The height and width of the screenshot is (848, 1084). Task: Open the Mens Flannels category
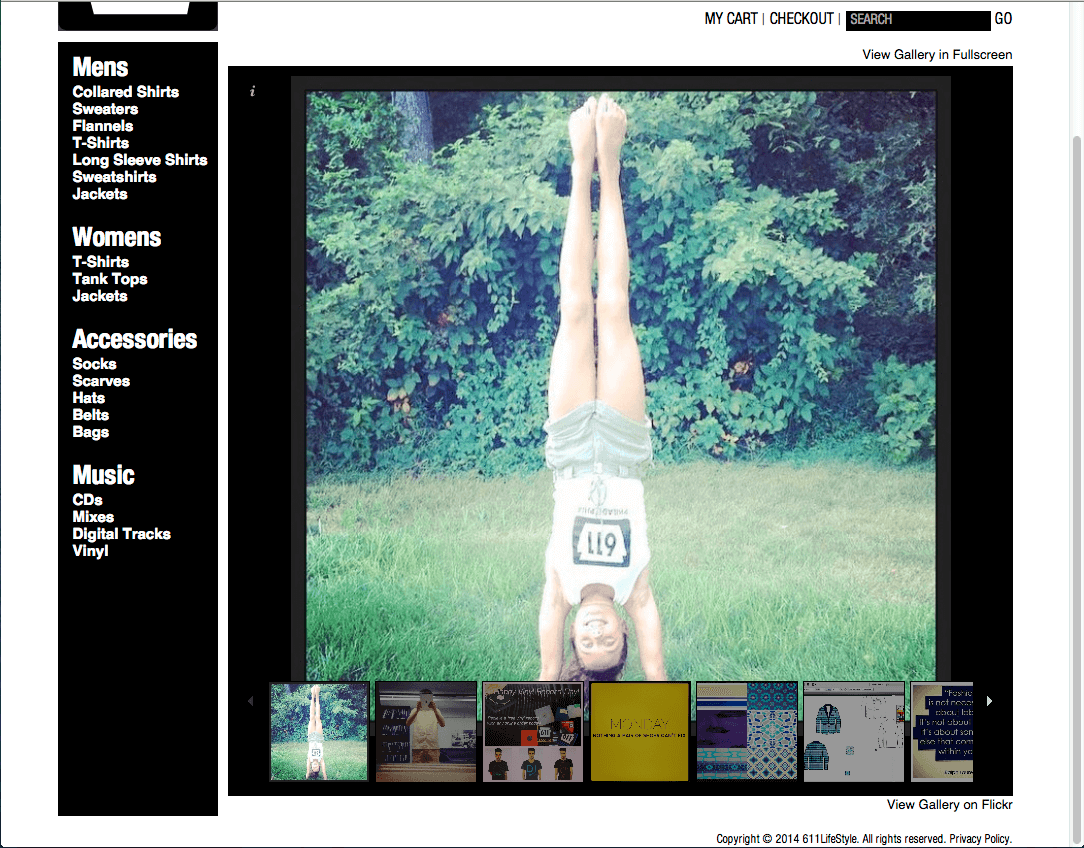pos(102,126)
